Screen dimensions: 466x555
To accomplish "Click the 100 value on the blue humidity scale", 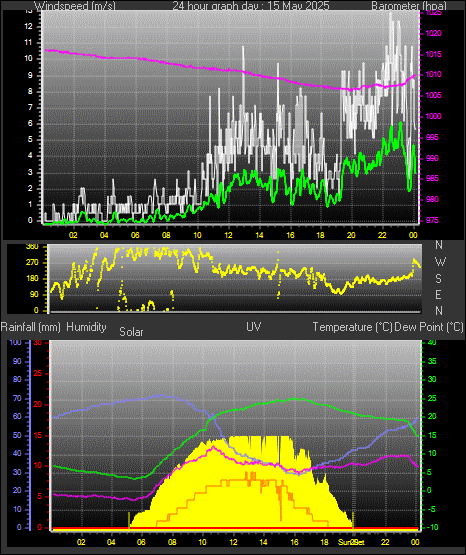I will click(15, 342).
